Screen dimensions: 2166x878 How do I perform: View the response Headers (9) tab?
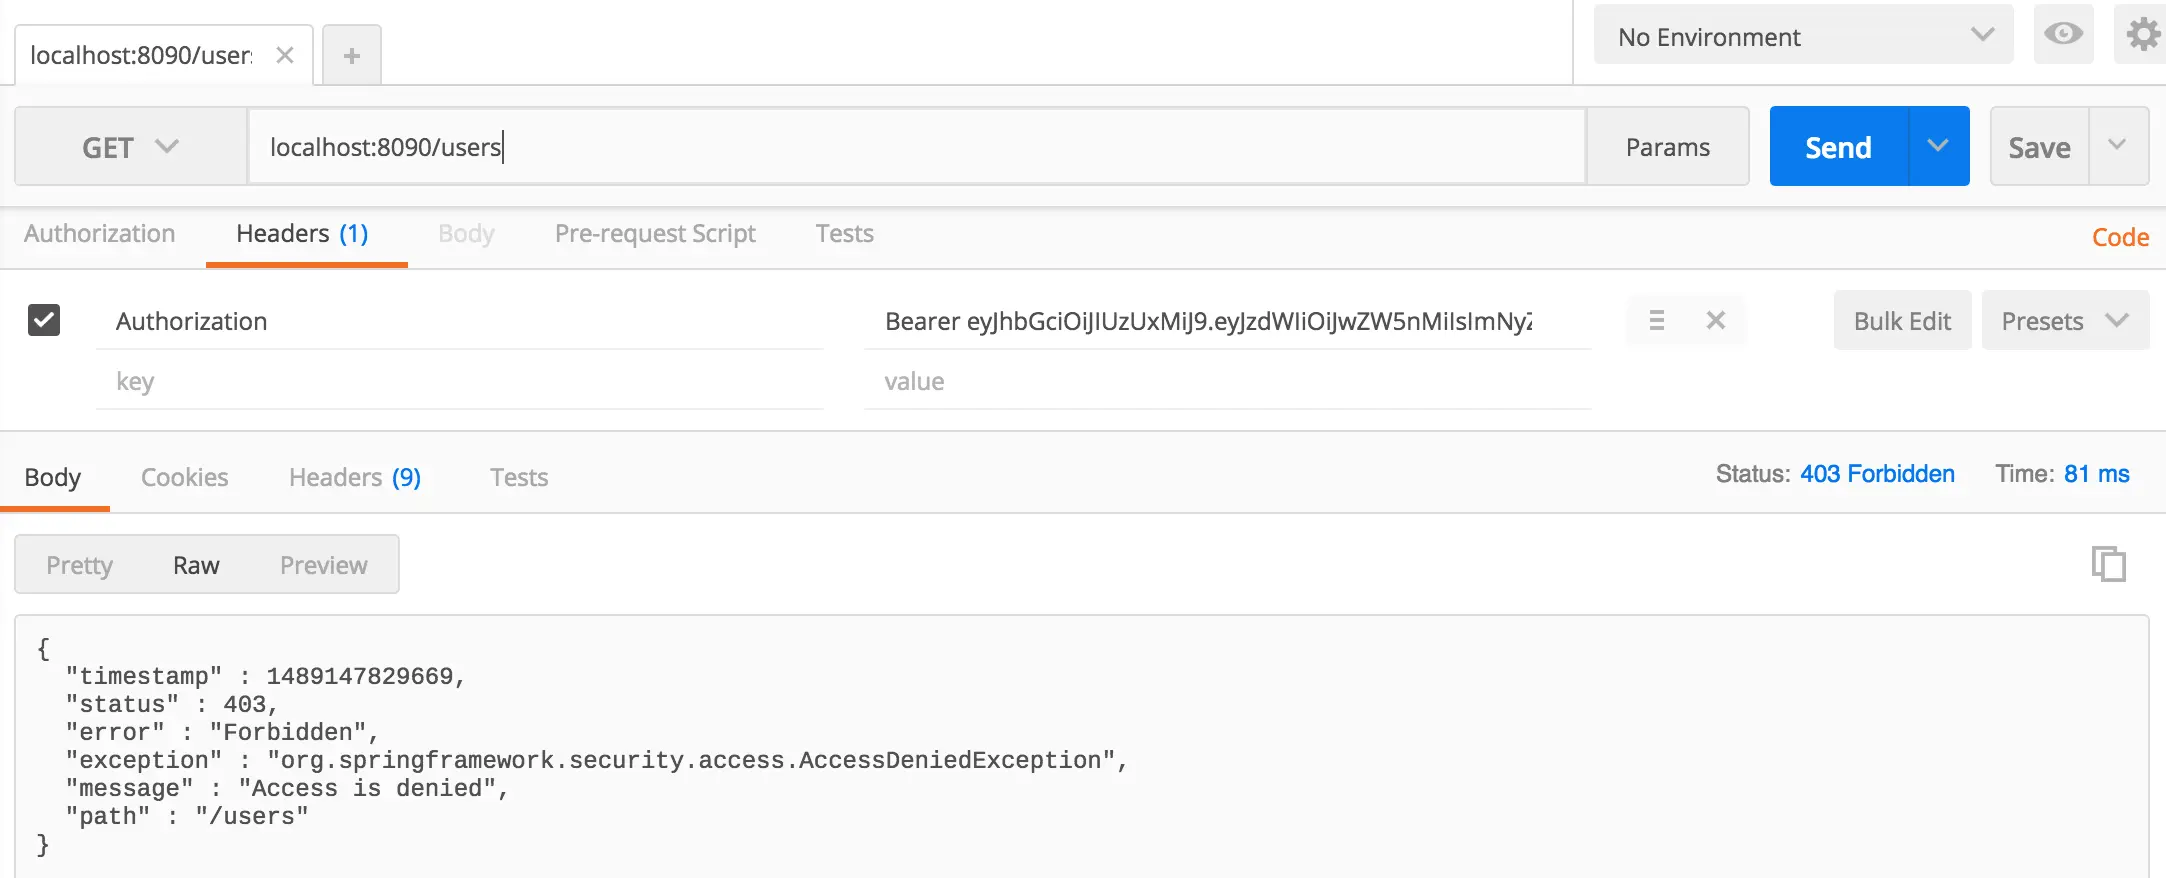coord(355,477)
